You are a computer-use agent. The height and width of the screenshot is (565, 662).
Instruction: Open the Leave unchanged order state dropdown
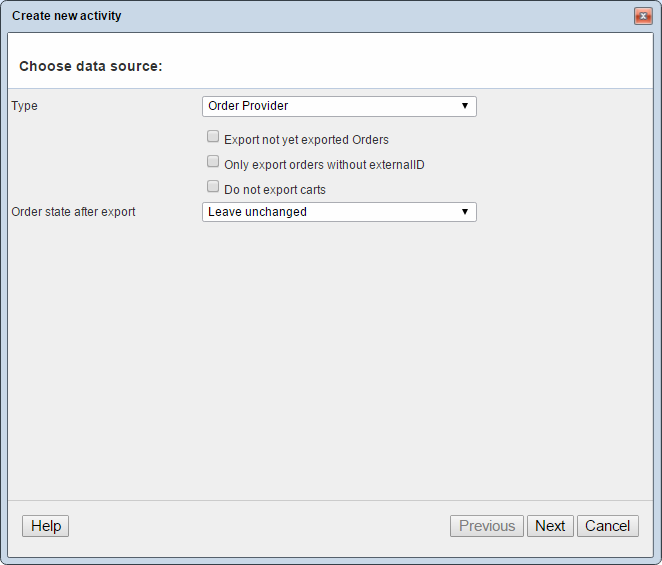338,212
